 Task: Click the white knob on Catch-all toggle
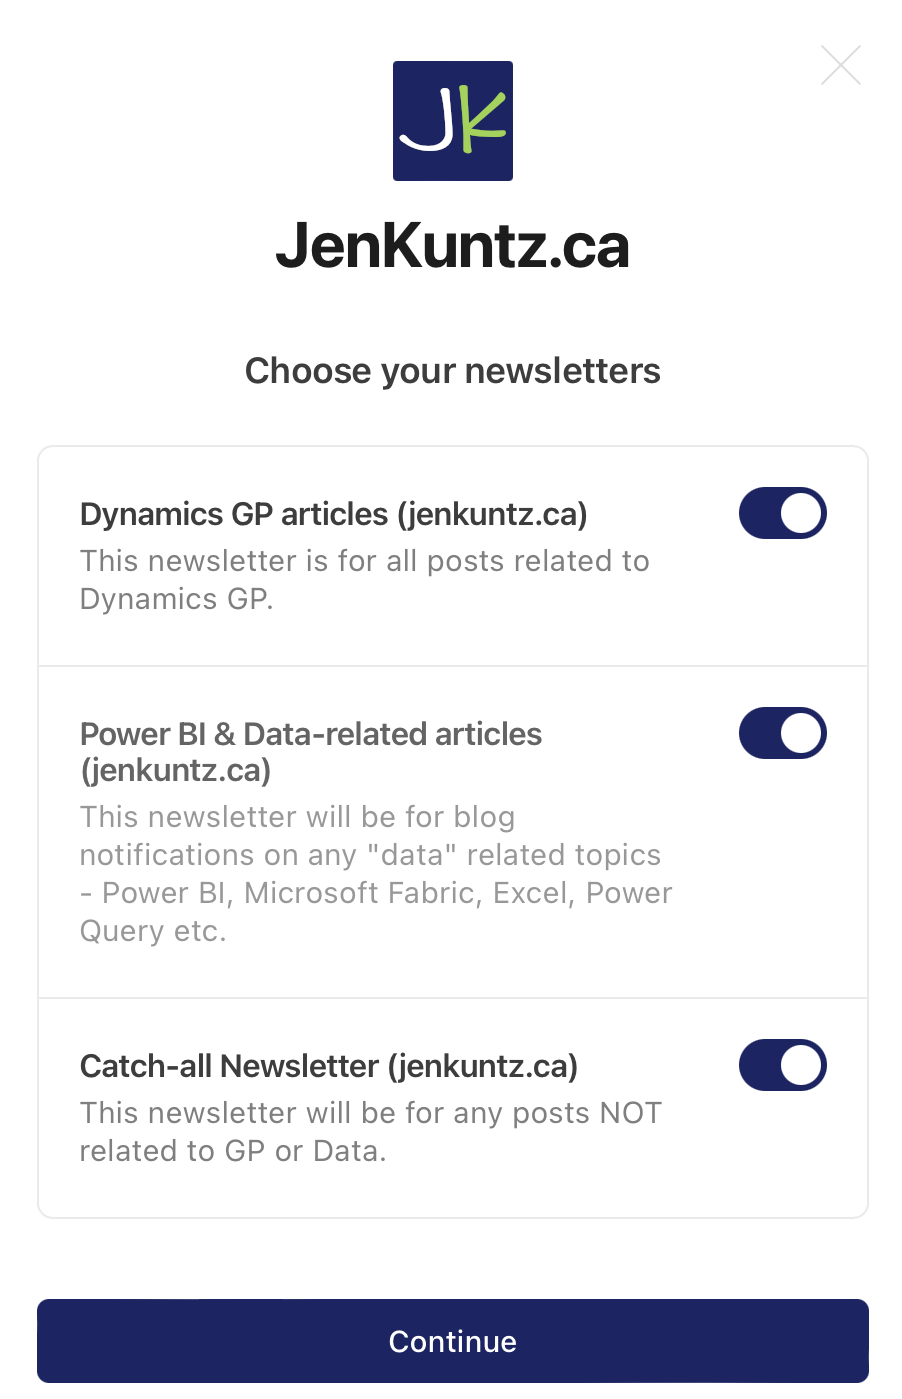[801, 1065]
